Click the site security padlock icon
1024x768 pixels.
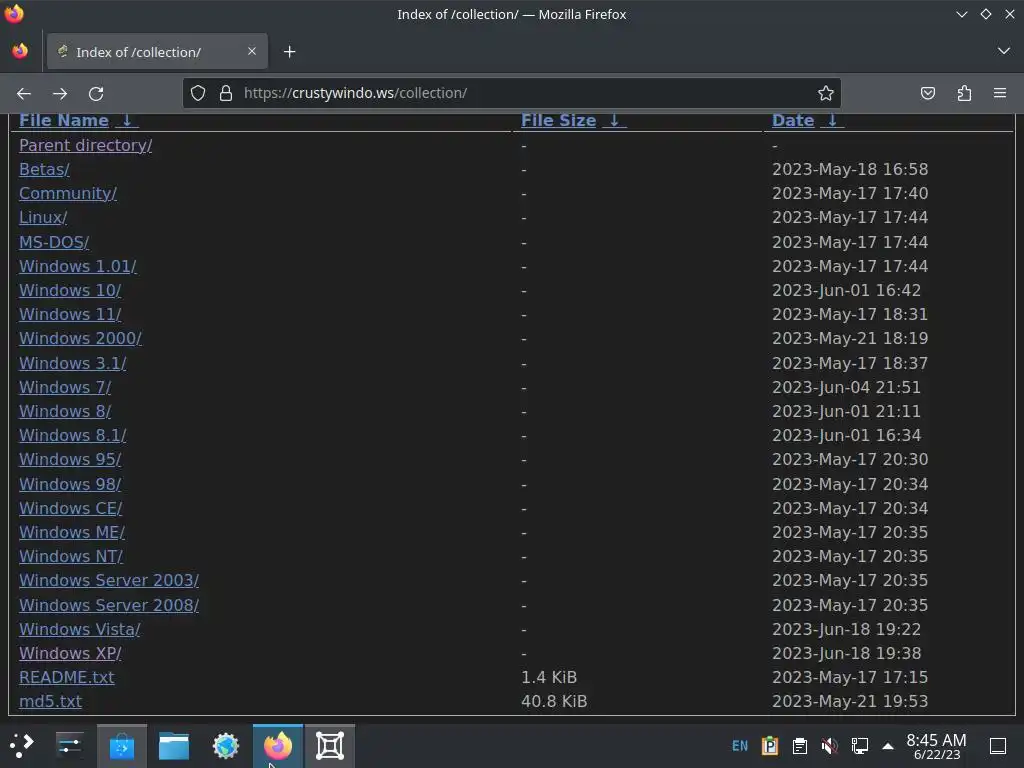click(x=225, y=93)
